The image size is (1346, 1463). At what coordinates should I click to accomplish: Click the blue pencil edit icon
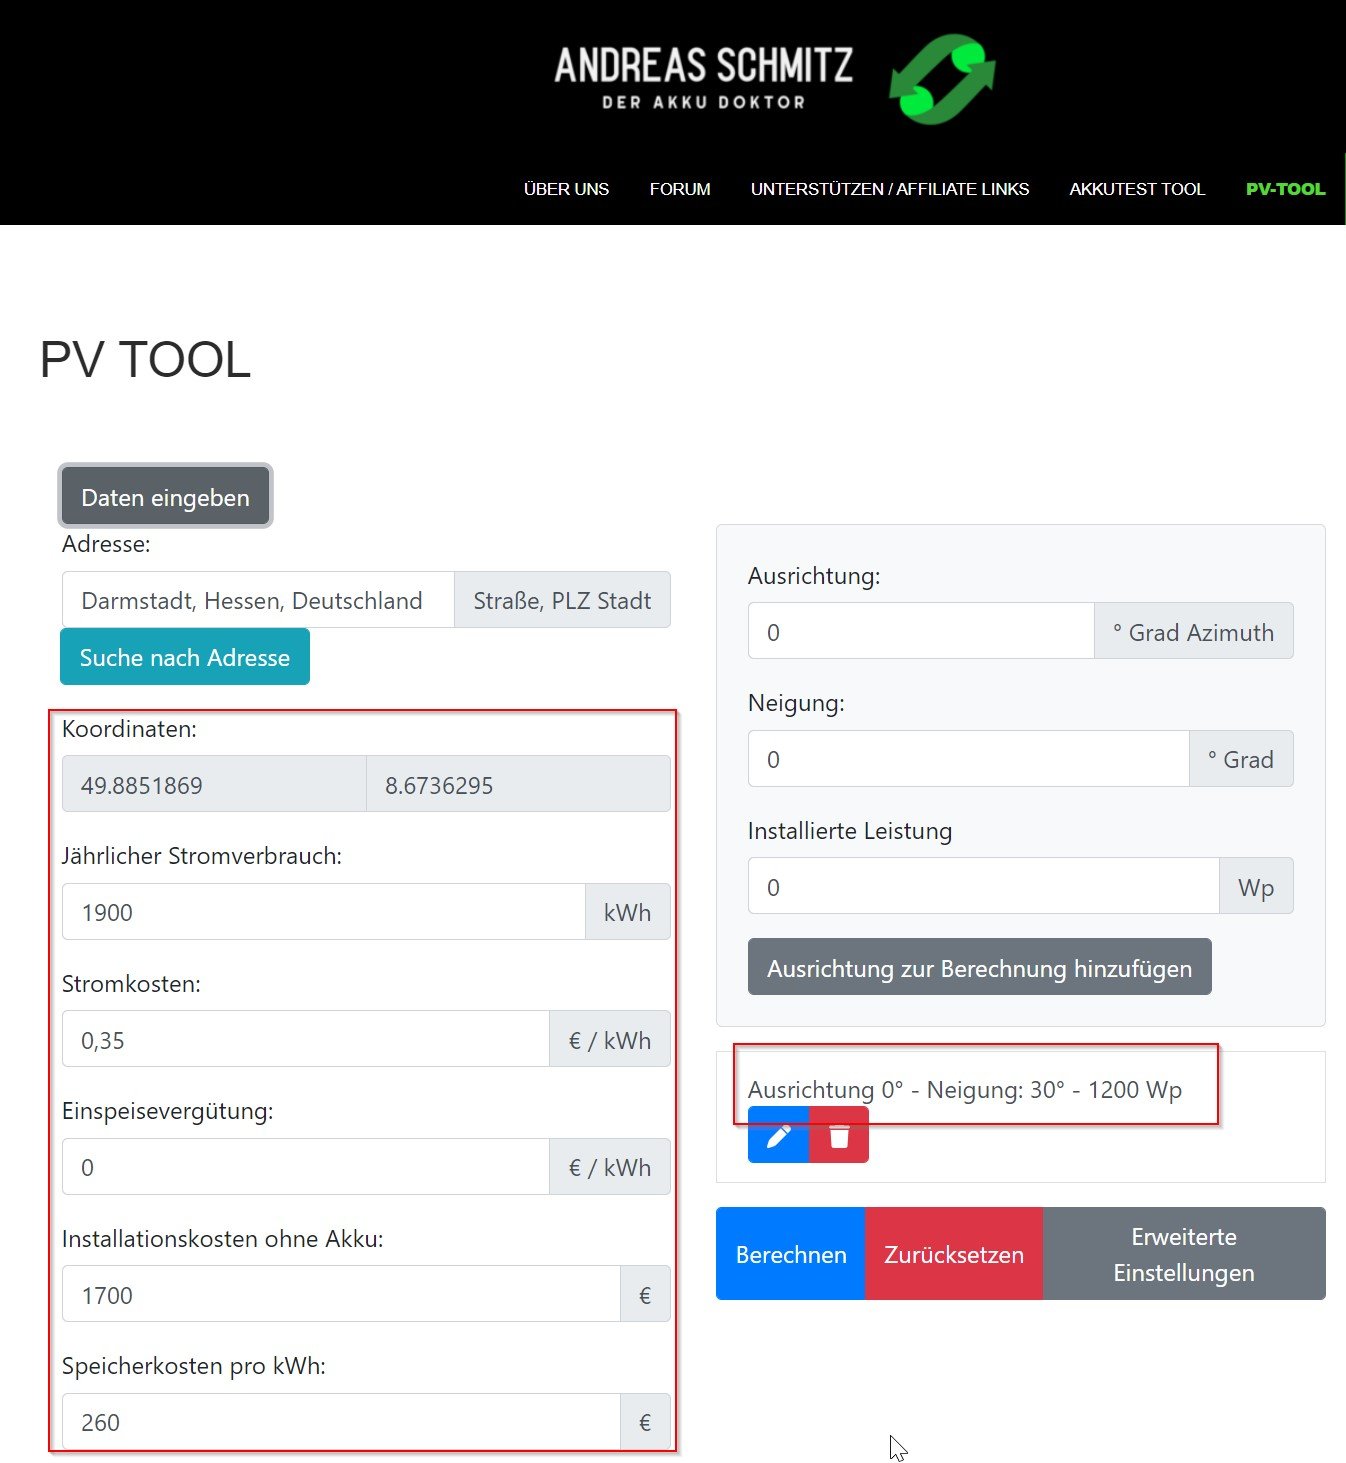tap(778, 1136)
